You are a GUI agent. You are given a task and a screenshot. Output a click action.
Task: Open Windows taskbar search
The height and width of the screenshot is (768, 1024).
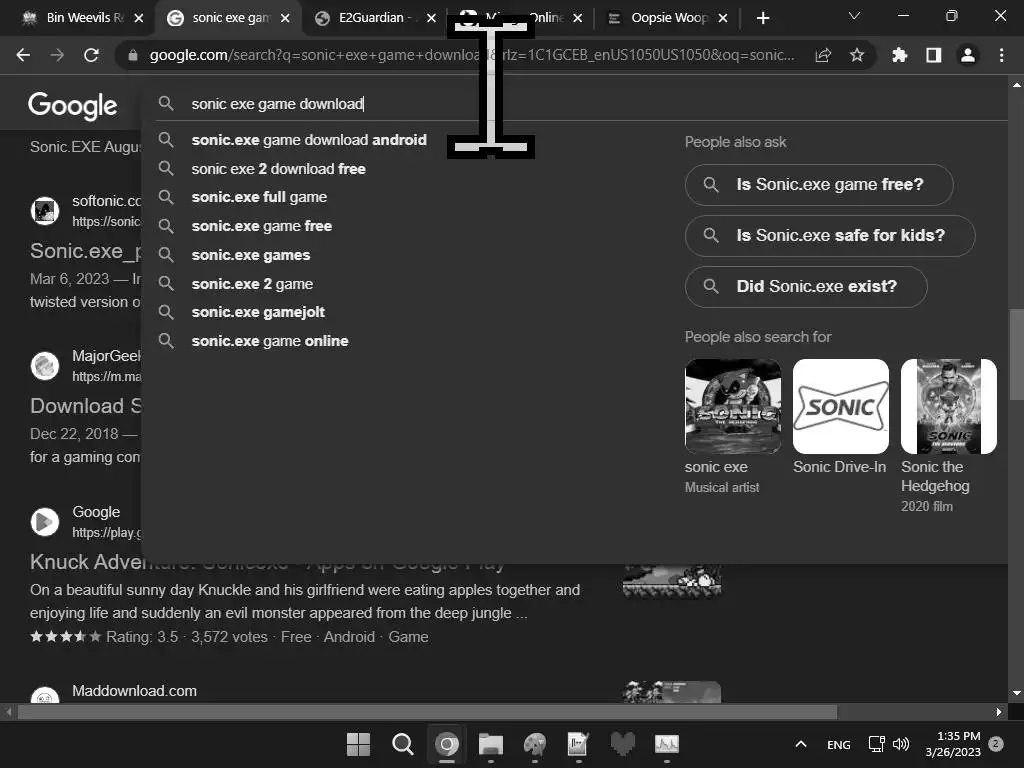click(x=402, y=744)
